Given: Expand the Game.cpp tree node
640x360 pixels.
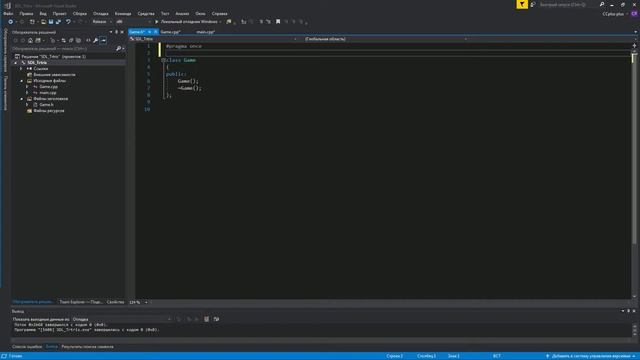Looking at the screenshot, I should coord(27,87).
